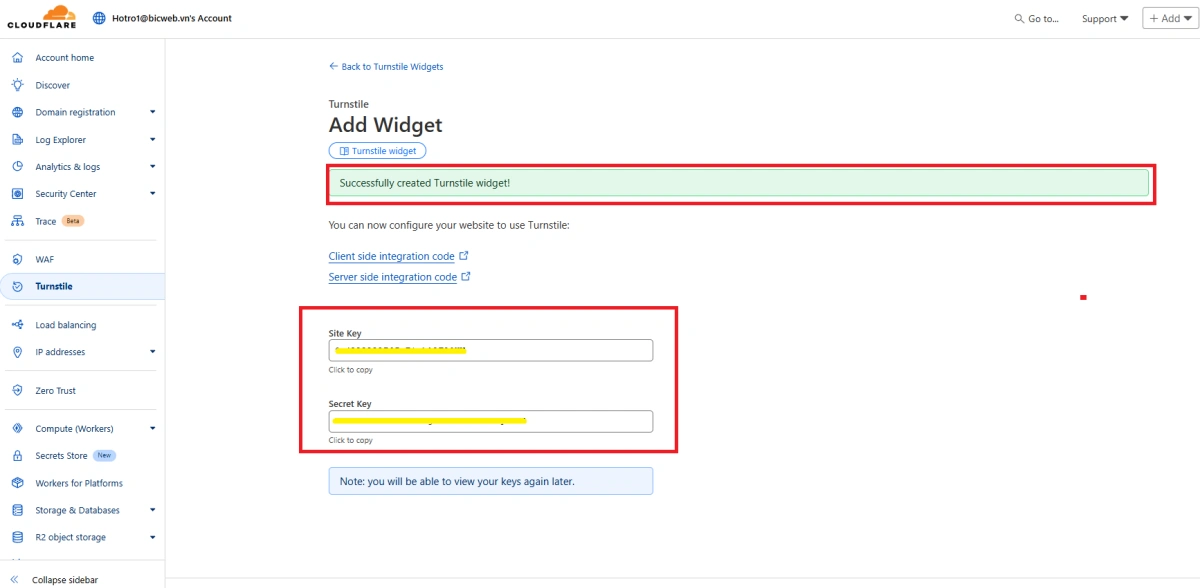Click the 'Add Widget' page heading

tap(385, 125)
